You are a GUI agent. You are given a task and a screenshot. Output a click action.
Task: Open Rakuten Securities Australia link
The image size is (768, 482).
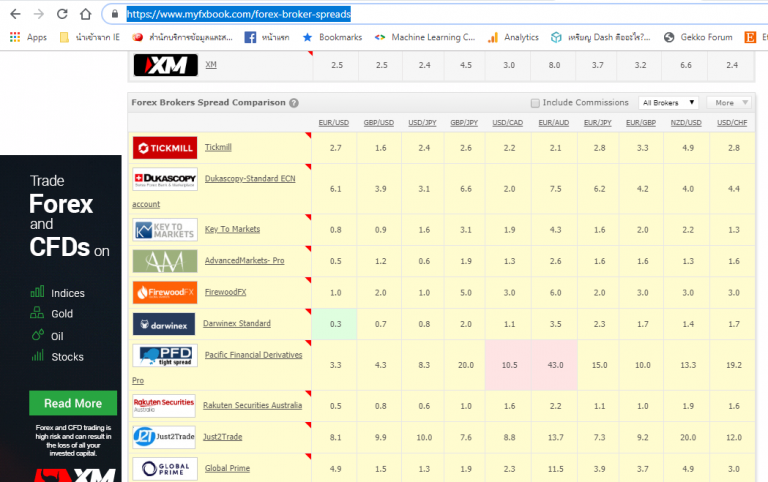point(252,405)
